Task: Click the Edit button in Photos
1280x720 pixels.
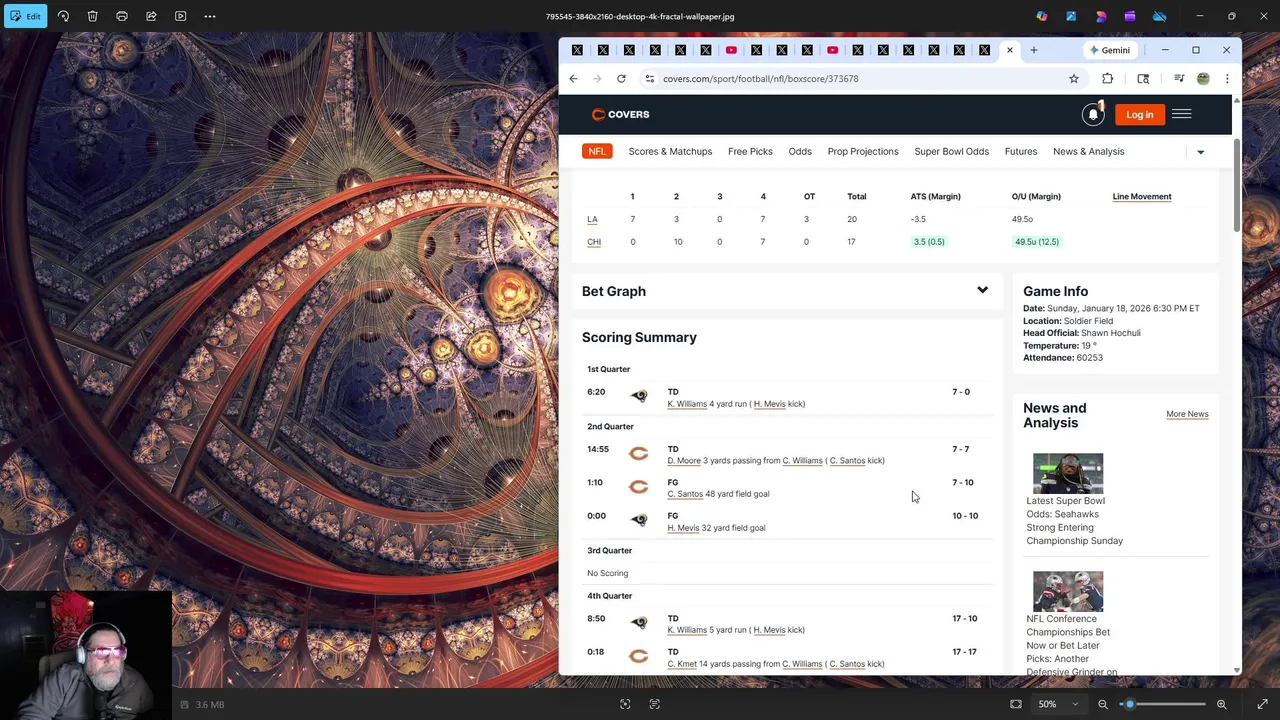Action: click(25, 16)
